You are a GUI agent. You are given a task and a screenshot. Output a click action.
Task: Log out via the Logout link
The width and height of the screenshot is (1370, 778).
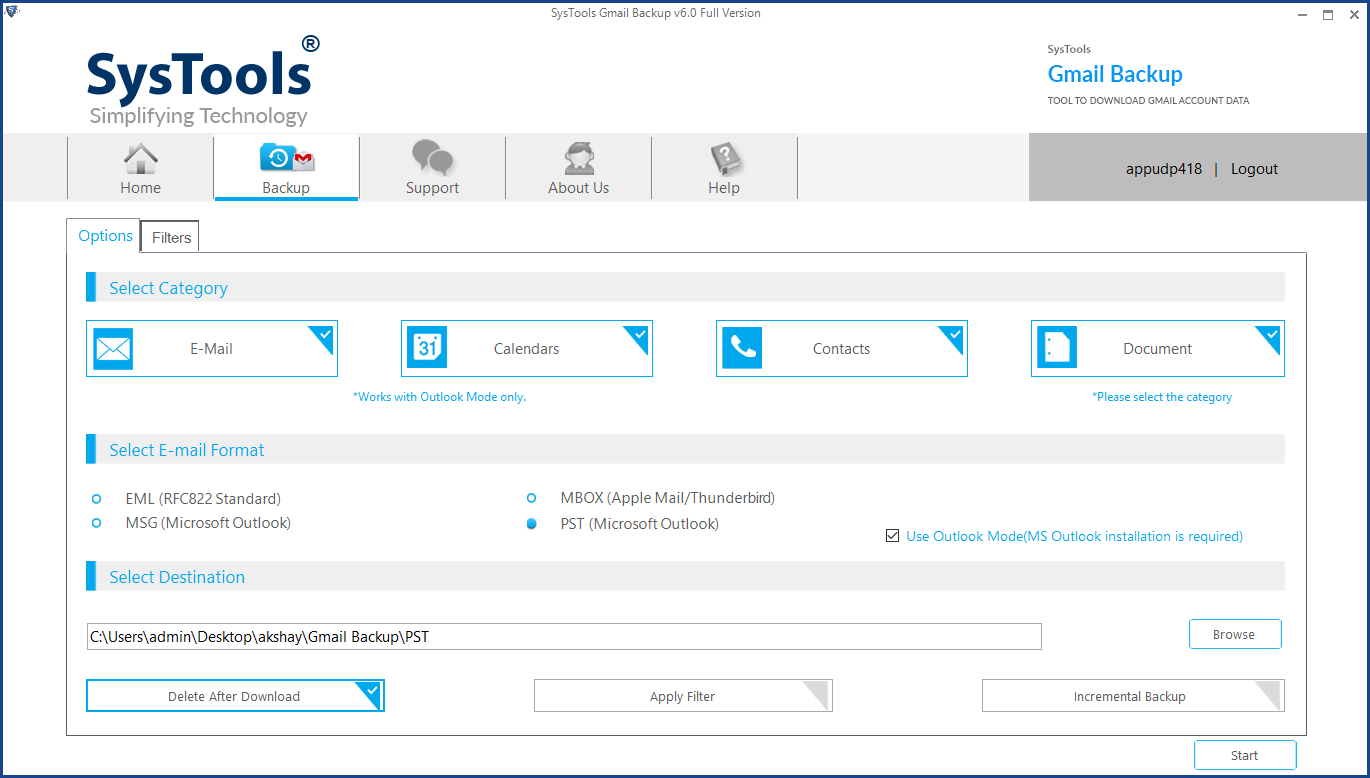click(x=1254, y=169)
